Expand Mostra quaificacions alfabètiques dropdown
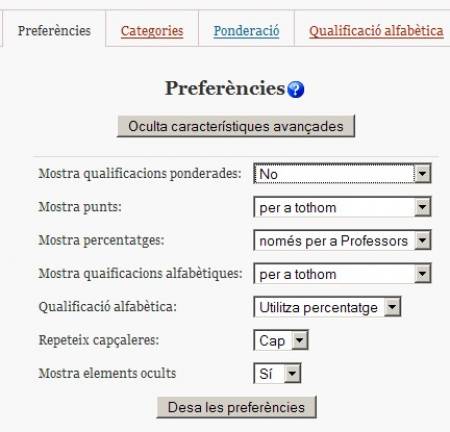 tap(342, 274)
